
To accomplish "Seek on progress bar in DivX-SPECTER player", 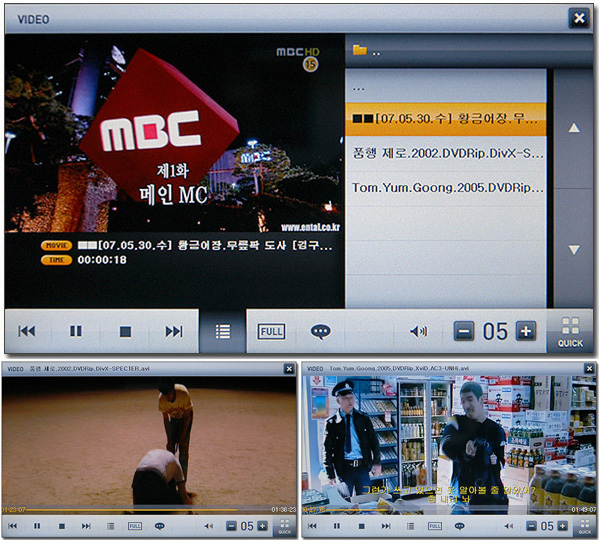I will [148, 510].
